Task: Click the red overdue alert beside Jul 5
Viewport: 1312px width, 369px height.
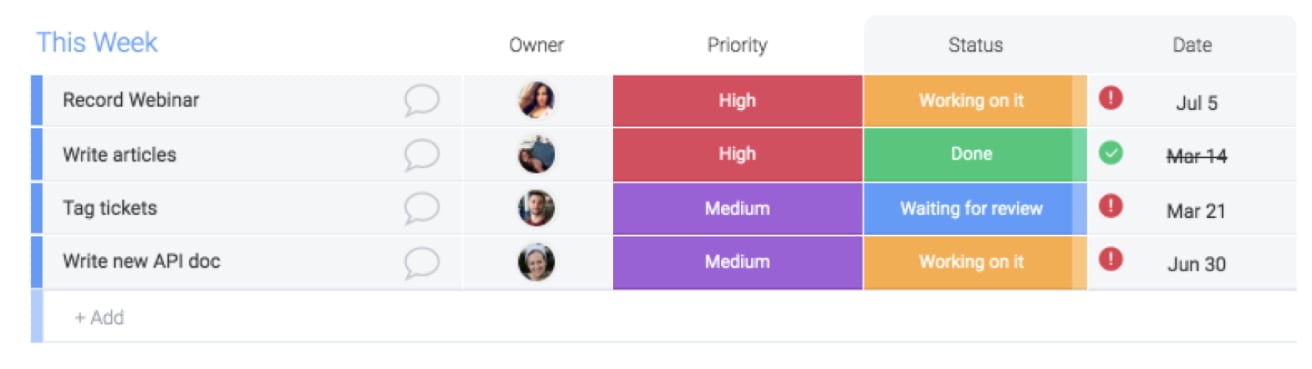Action: tap(1111, 98)
